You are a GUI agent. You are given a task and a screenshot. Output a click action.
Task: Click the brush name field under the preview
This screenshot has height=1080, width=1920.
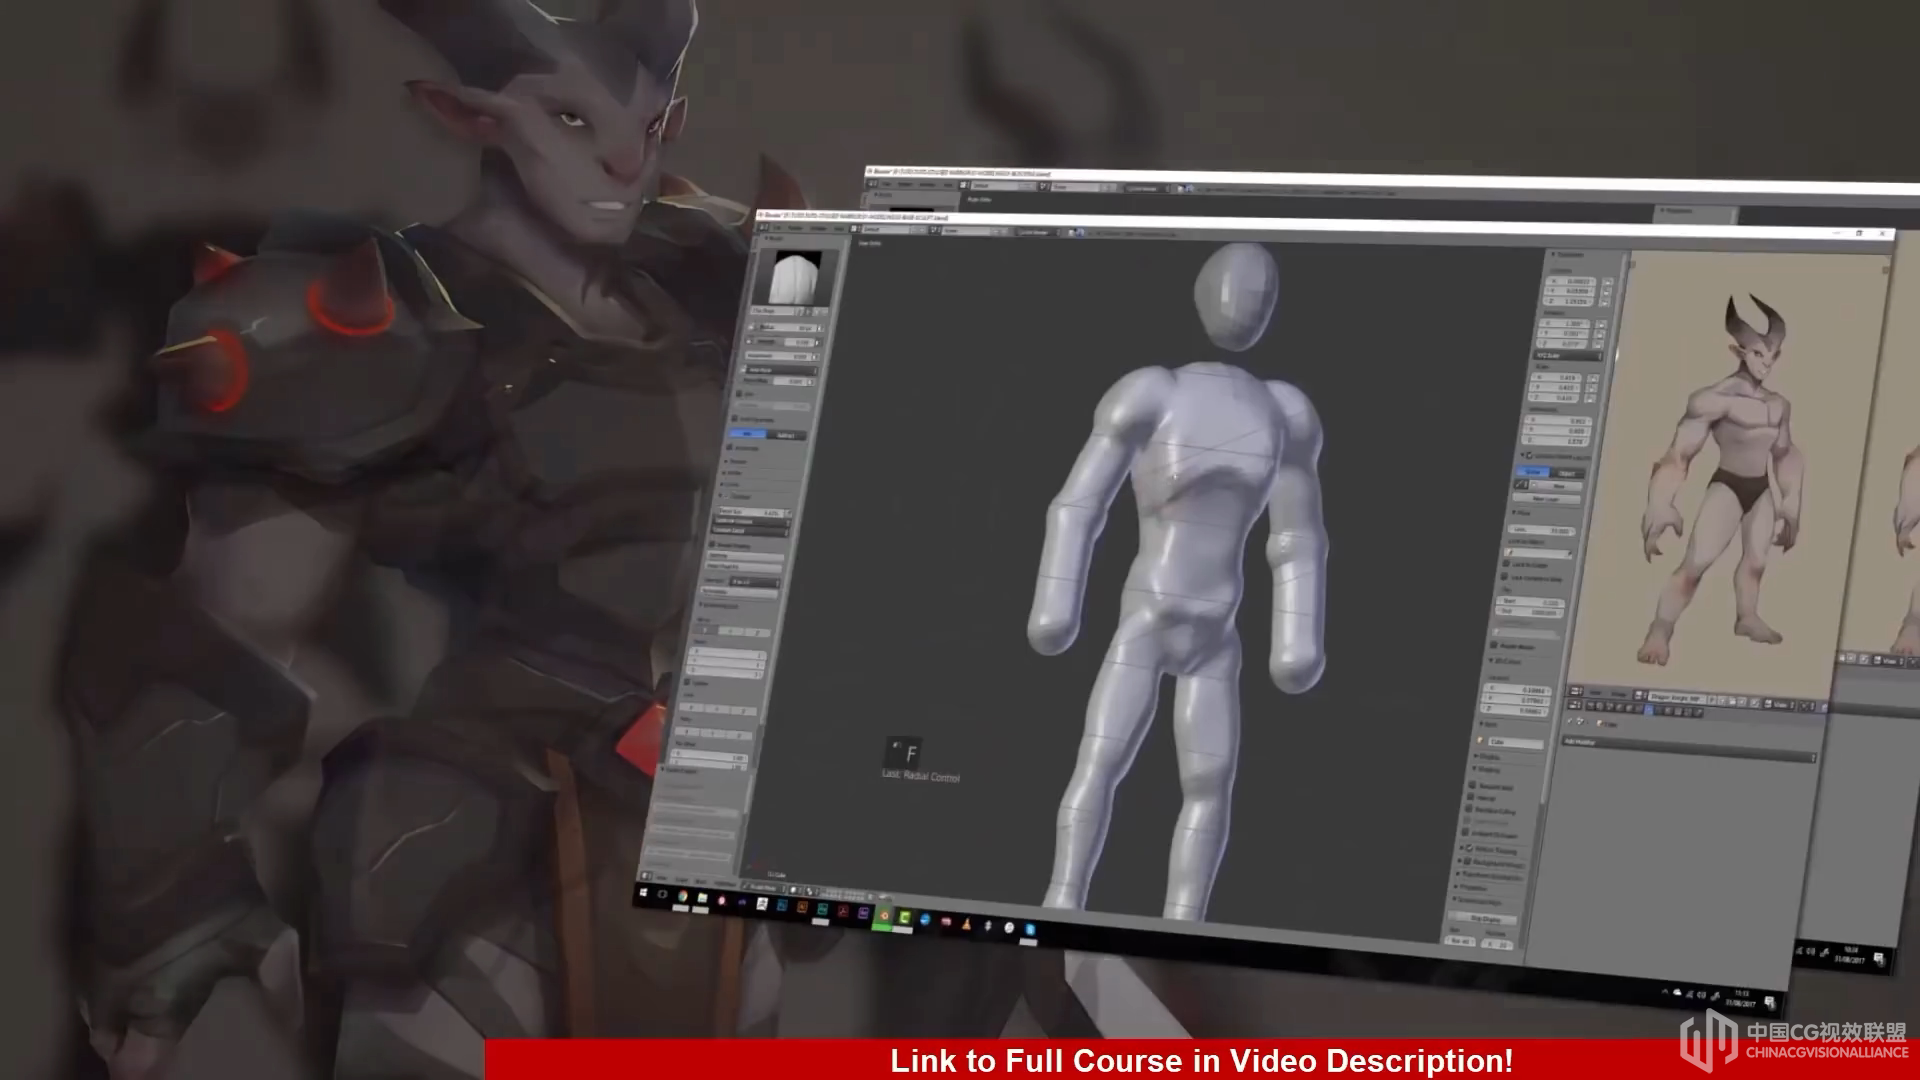(x=773, y=311)
